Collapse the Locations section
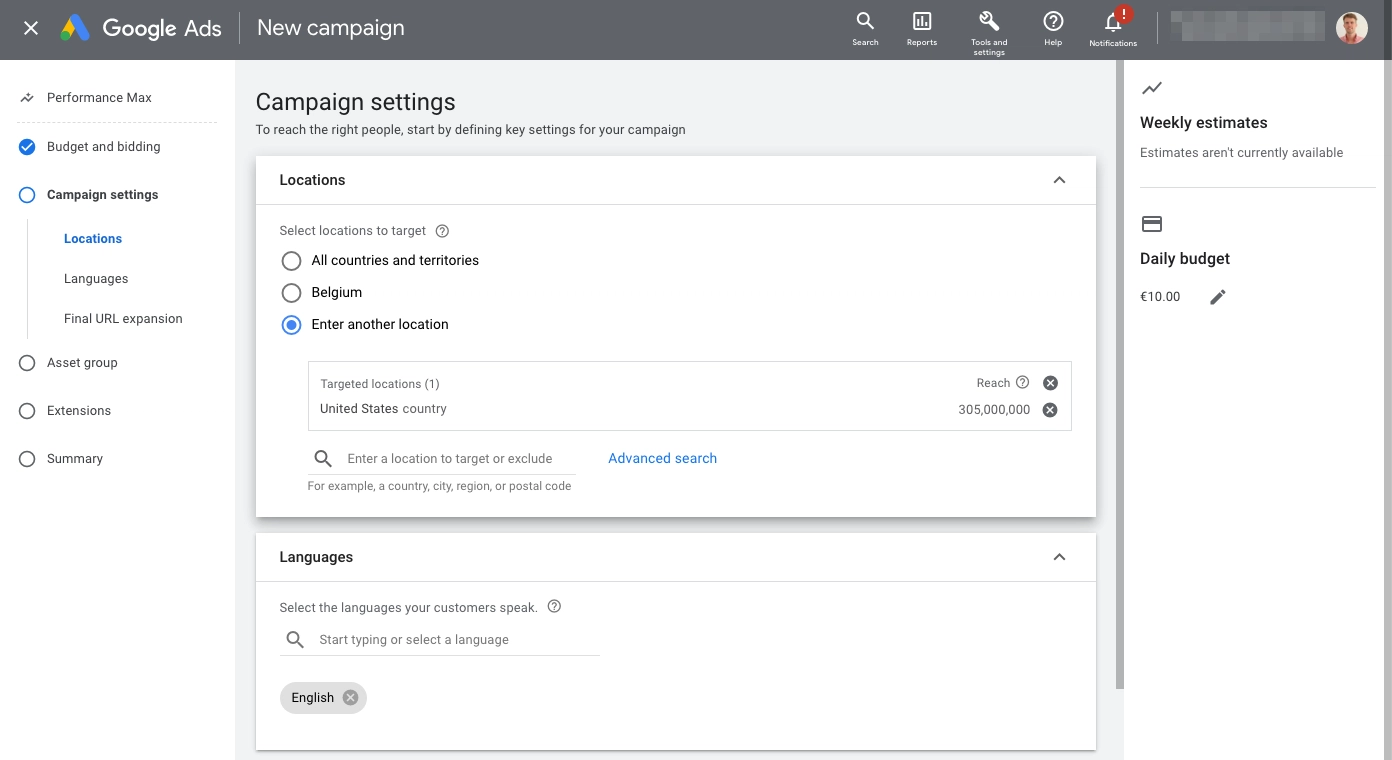 (1059, 180)
